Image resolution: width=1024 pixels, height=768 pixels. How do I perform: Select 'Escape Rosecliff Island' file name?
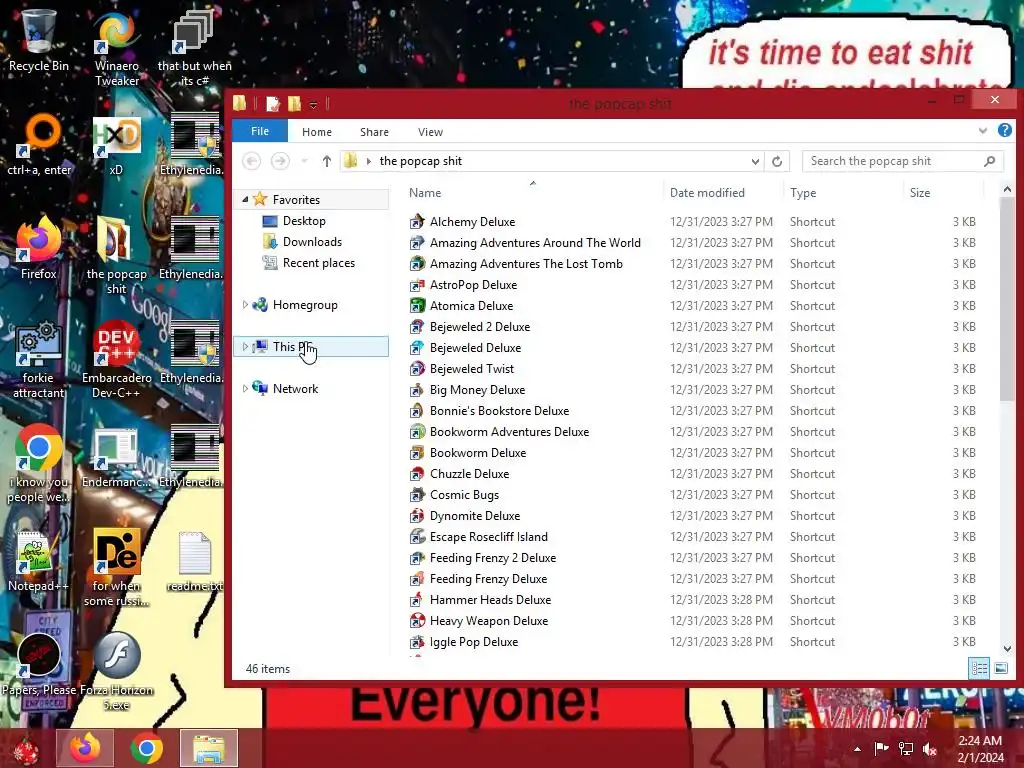tap(488, 537)
